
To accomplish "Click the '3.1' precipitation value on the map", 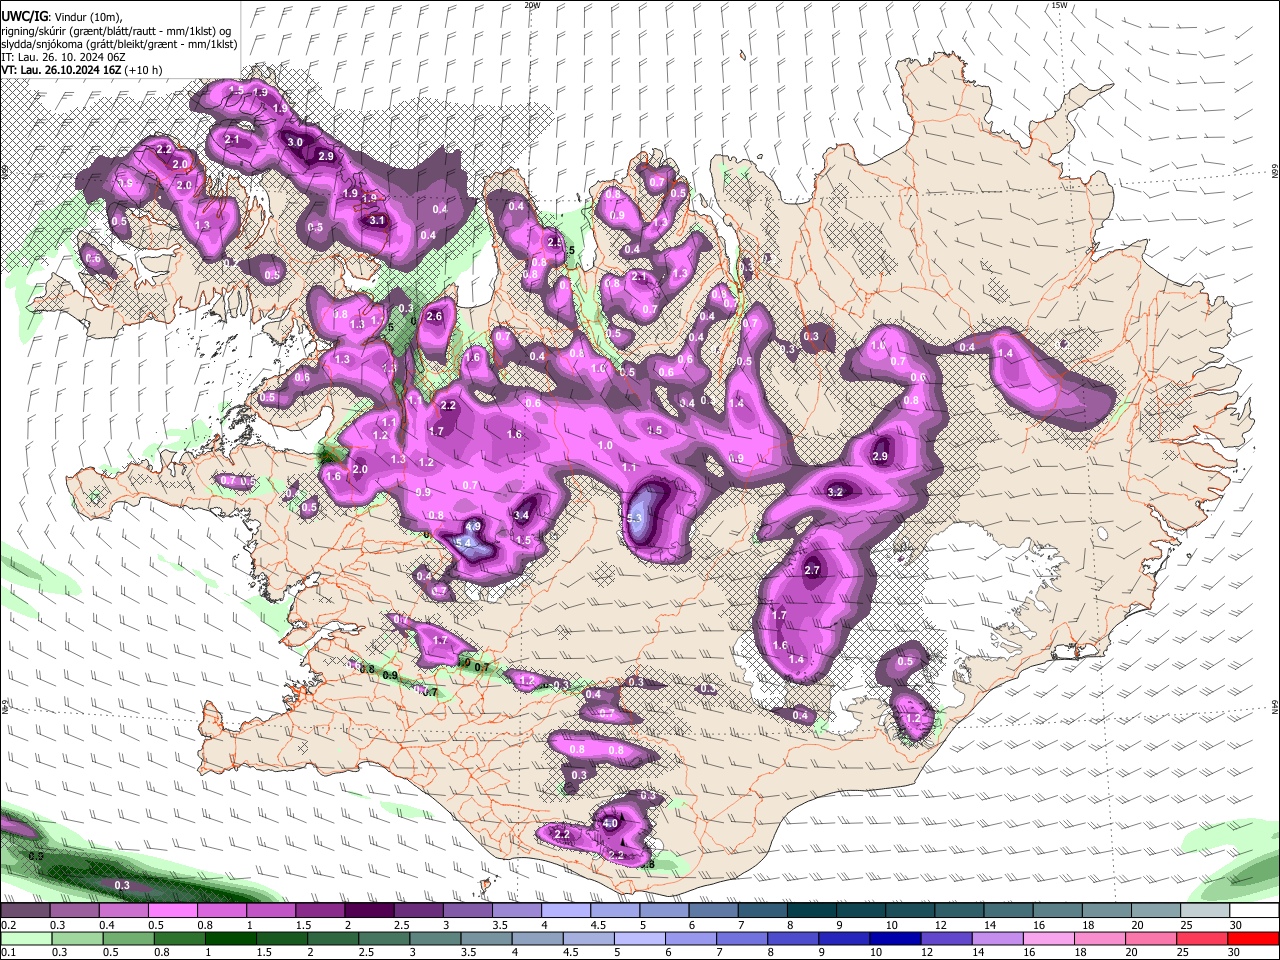I will tap(377, 220).
